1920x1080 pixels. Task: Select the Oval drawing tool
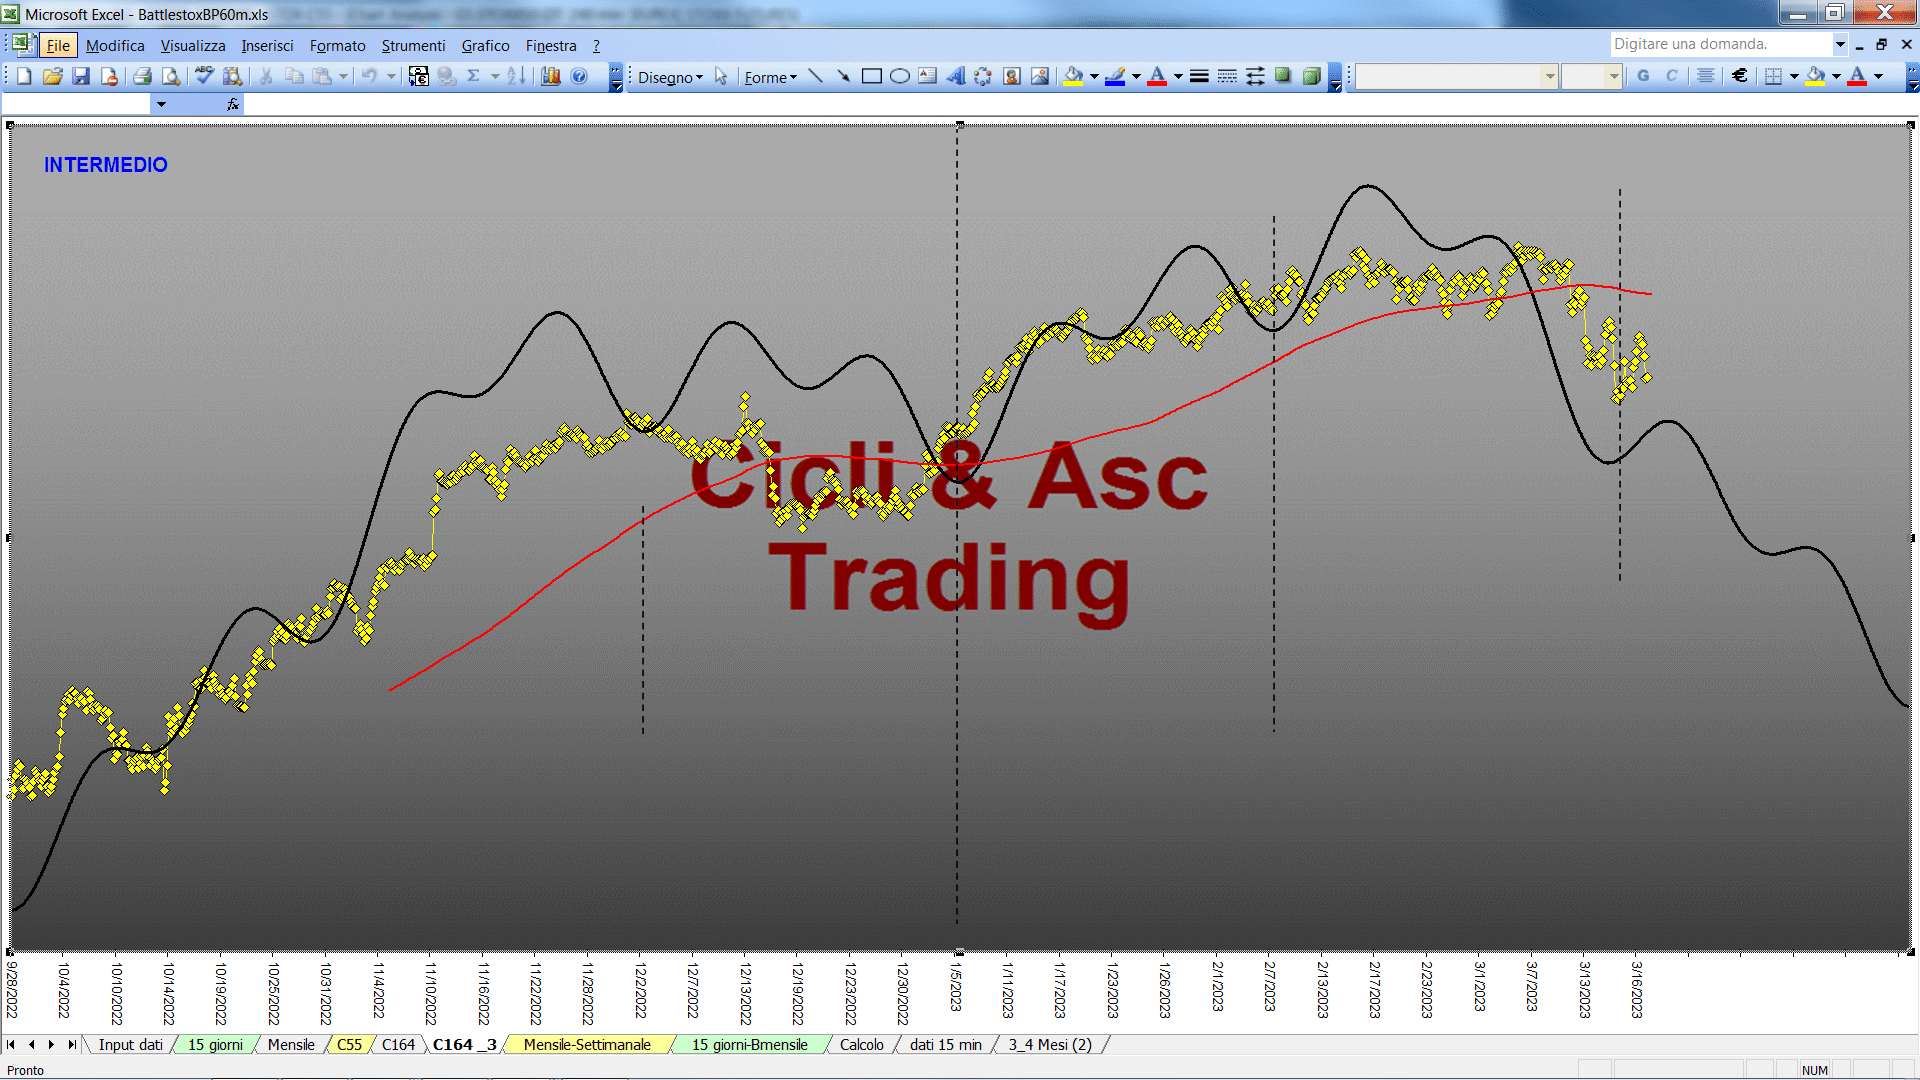coord(900,76)
